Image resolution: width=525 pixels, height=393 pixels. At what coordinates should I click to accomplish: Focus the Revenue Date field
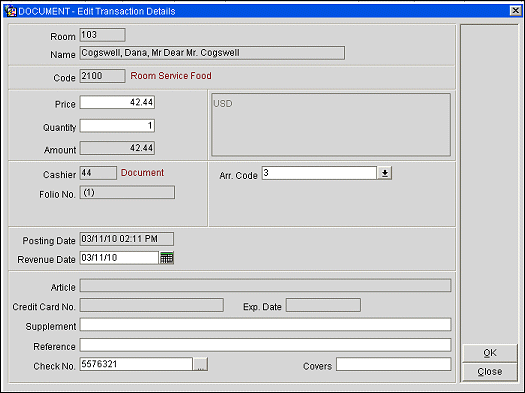pos(119,258)
